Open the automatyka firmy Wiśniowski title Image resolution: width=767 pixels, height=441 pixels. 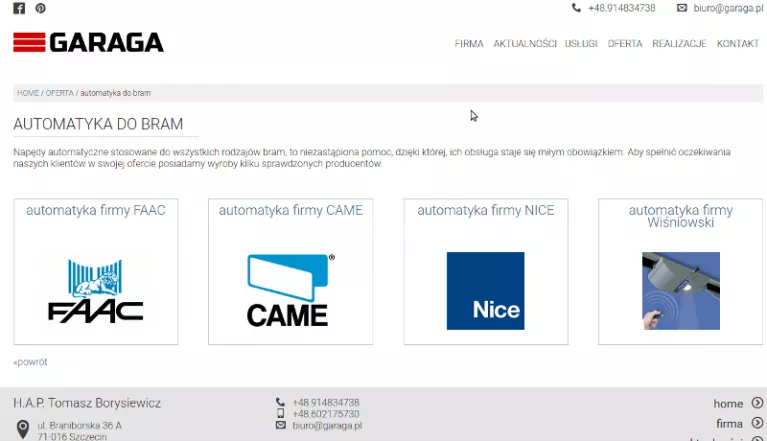[680, 216]
